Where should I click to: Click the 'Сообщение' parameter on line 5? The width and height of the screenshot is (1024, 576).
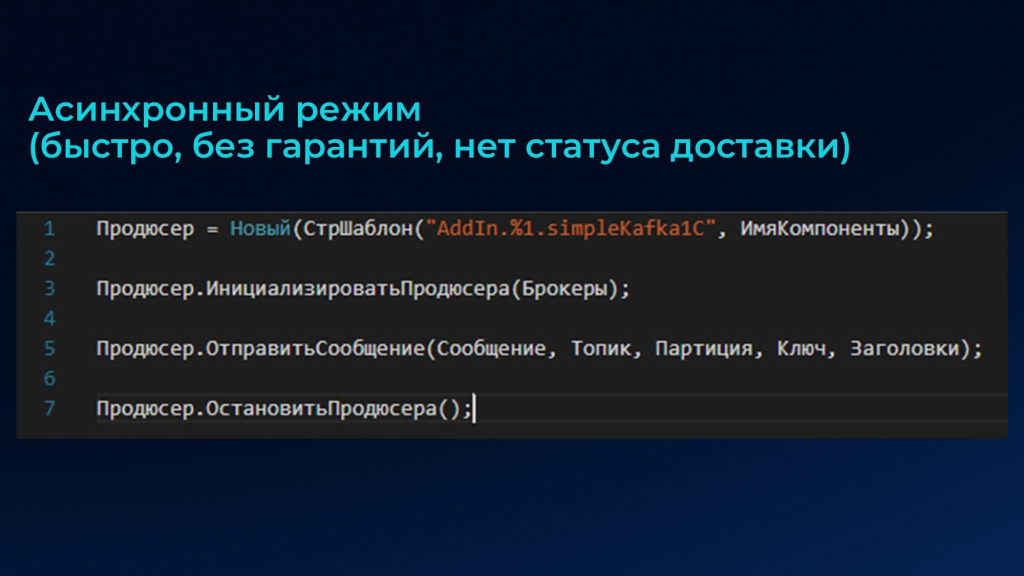pyautogui.click(x=492, y=349)
